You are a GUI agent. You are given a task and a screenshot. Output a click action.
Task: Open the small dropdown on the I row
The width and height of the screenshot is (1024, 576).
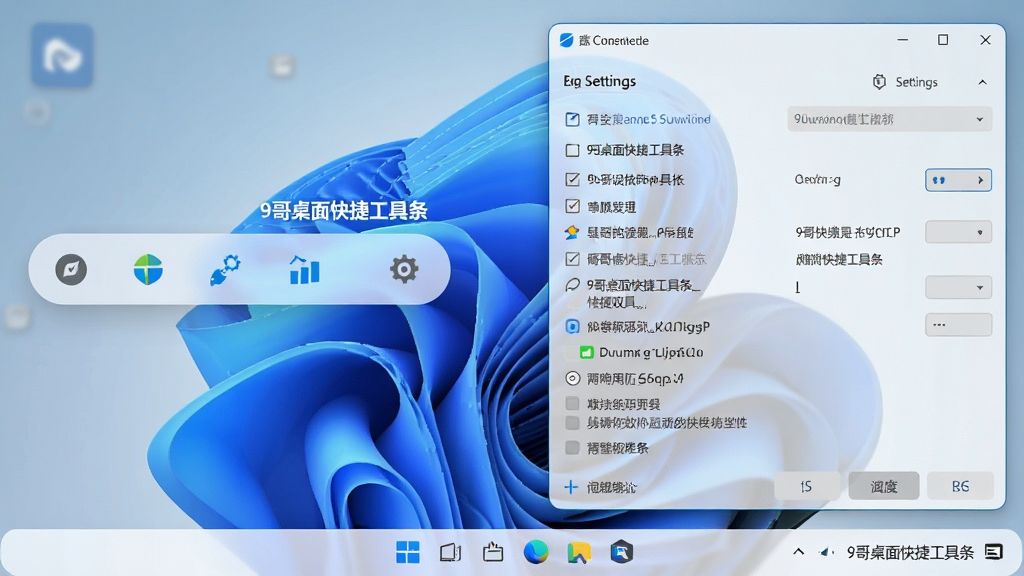[x=959, y=287]
